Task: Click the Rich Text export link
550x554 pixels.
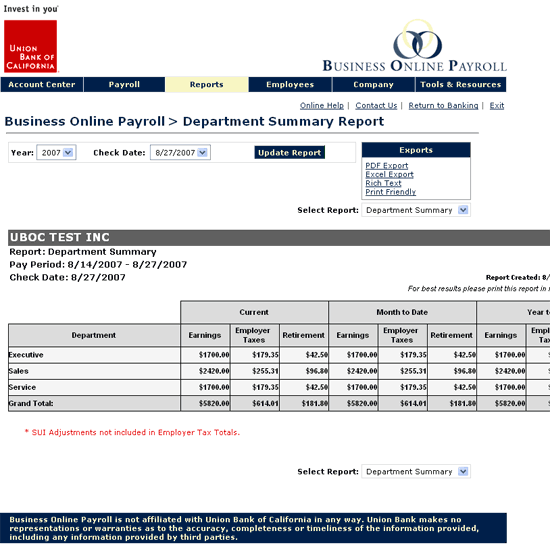Action: (x=383, y=183)
